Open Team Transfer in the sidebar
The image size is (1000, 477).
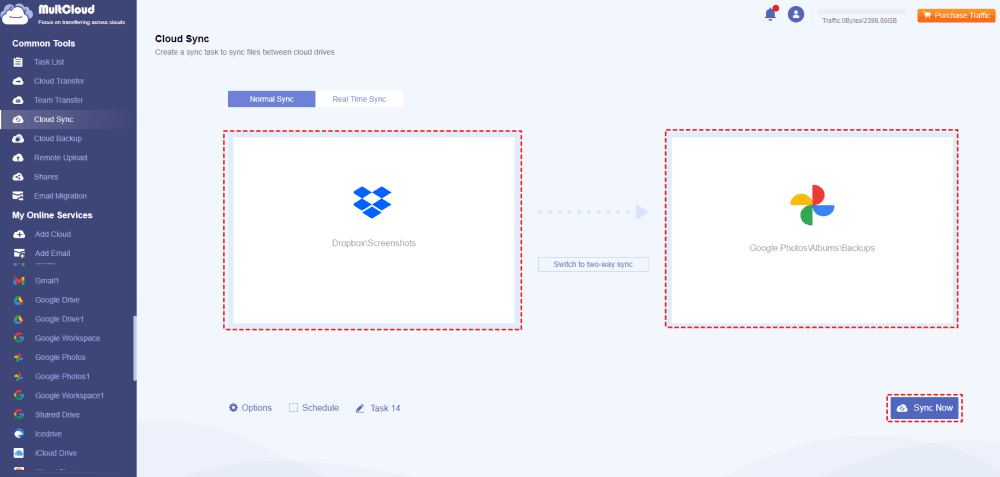(x=59, y=100)
